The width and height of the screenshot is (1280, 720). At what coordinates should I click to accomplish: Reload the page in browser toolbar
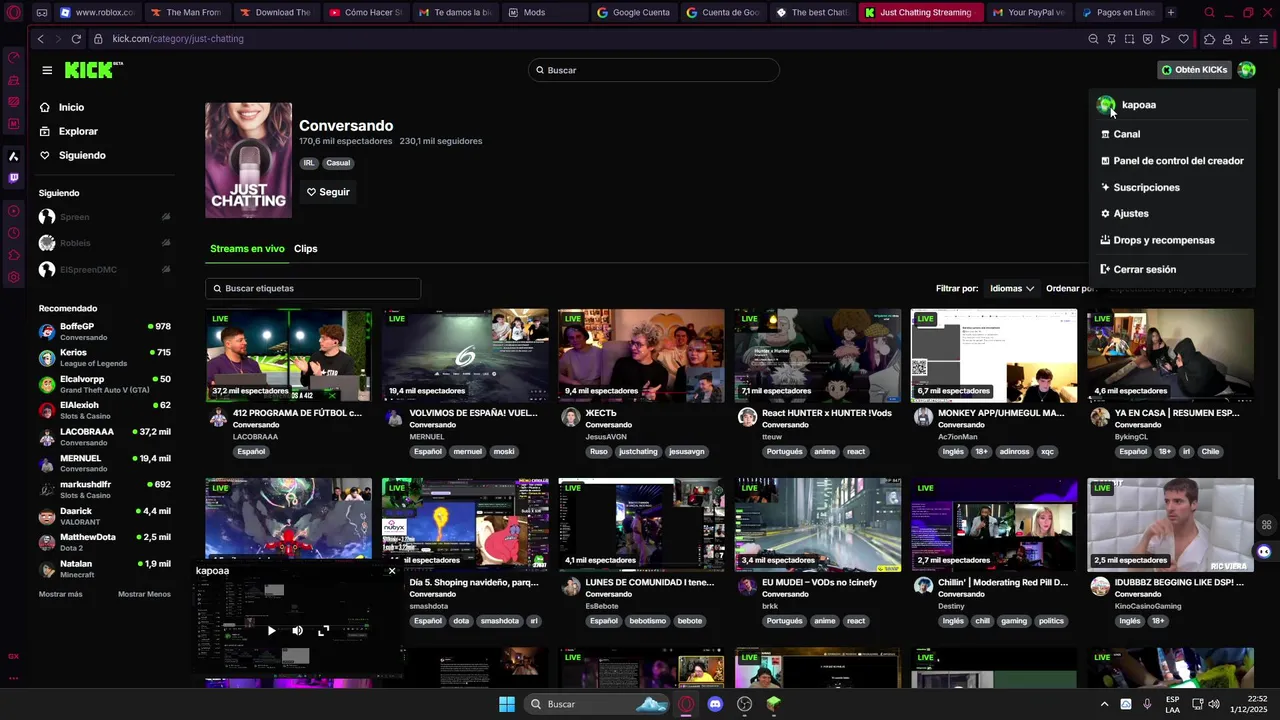(x=76, y=39)
